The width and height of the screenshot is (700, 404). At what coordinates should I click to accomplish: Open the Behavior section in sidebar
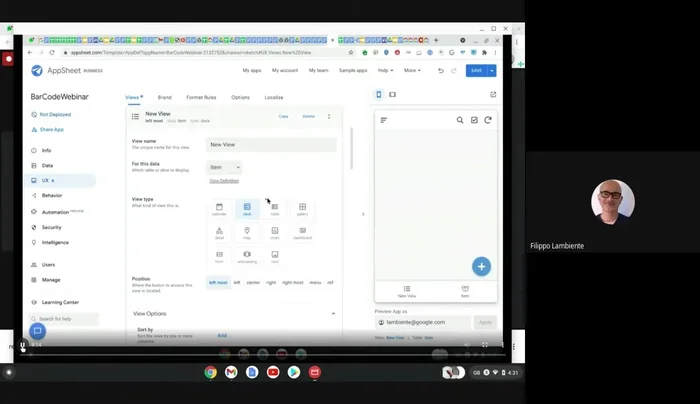(x=52, y=196)
